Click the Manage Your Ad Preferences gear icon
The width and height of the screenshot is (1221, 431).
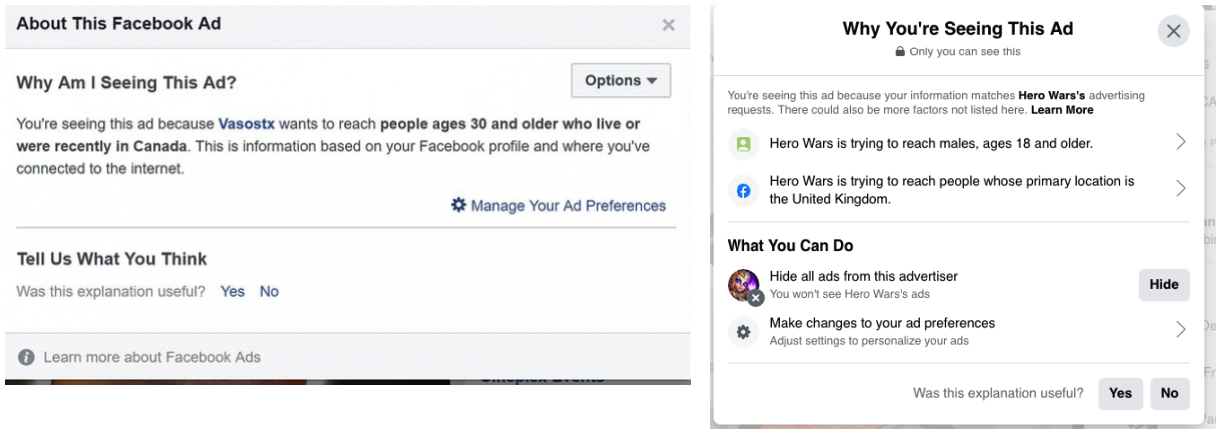(x=458, y=205)
